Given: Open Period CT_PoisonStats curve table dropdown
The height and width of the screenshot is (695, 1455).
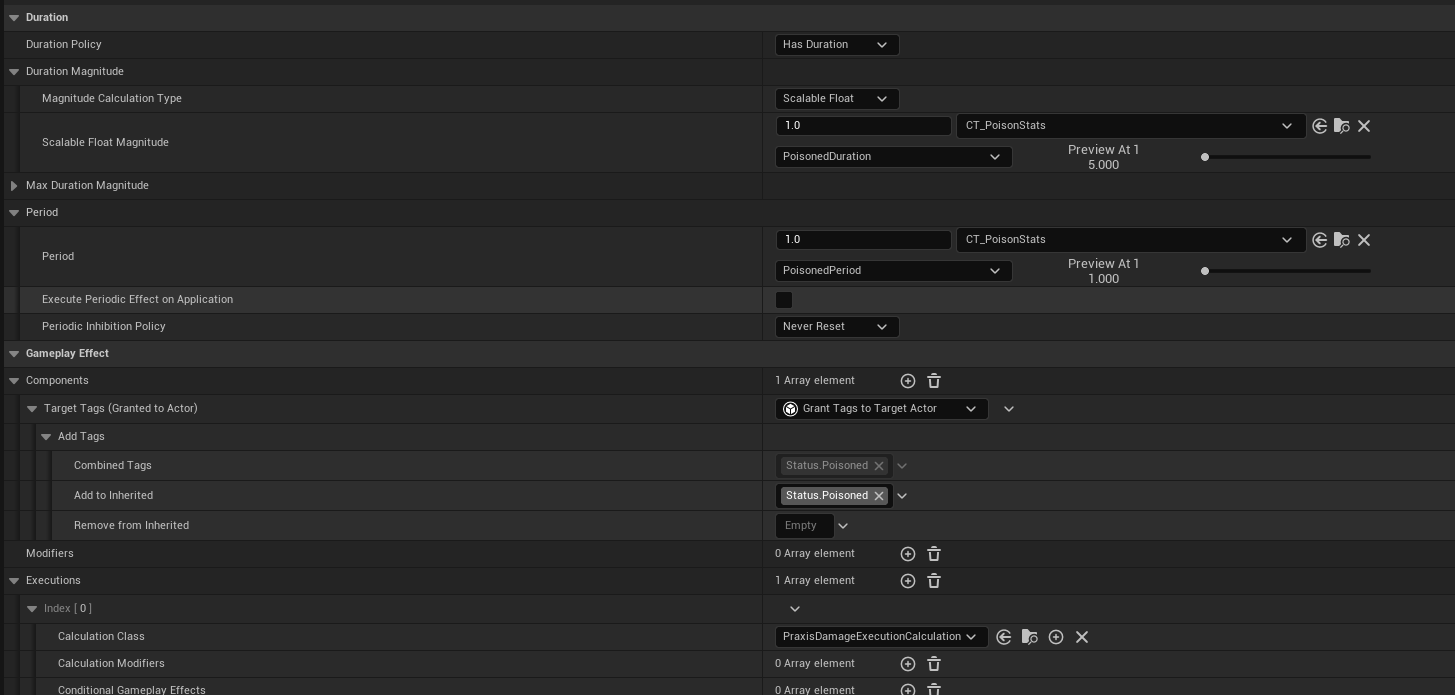Looking at the screenshot, I should [x=1131, y=240].
